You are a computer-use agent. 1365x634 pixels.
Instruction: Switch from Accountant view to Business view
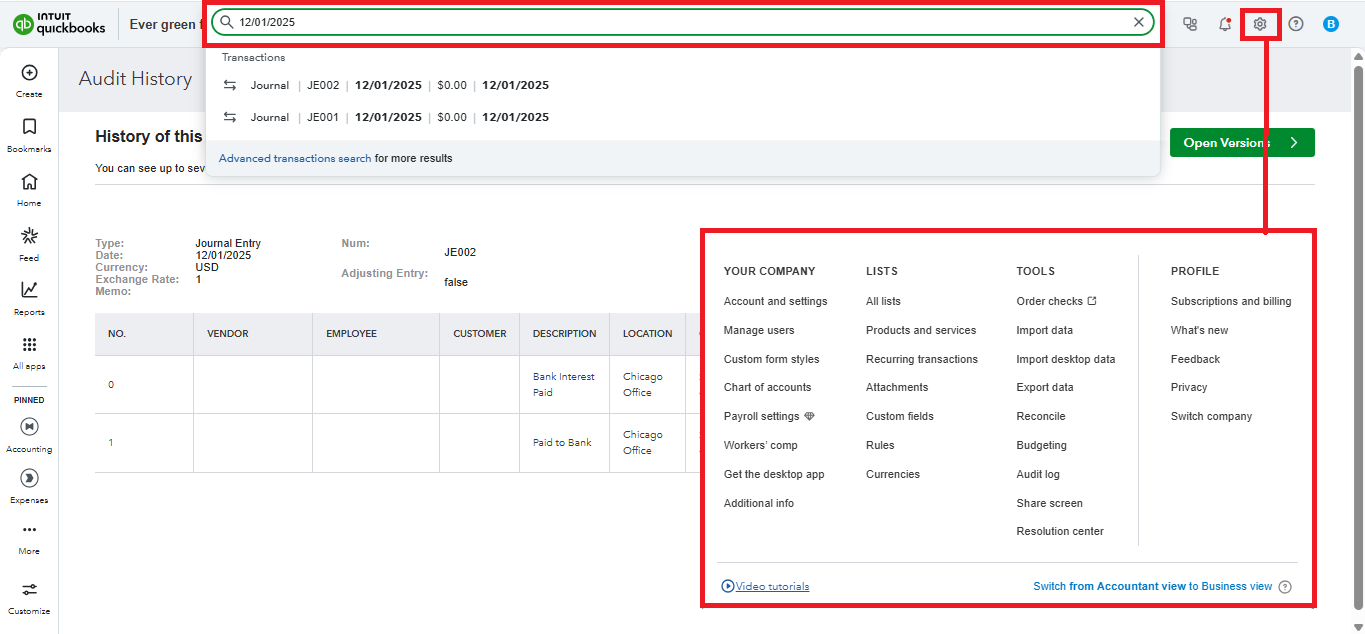[1152, 587]
